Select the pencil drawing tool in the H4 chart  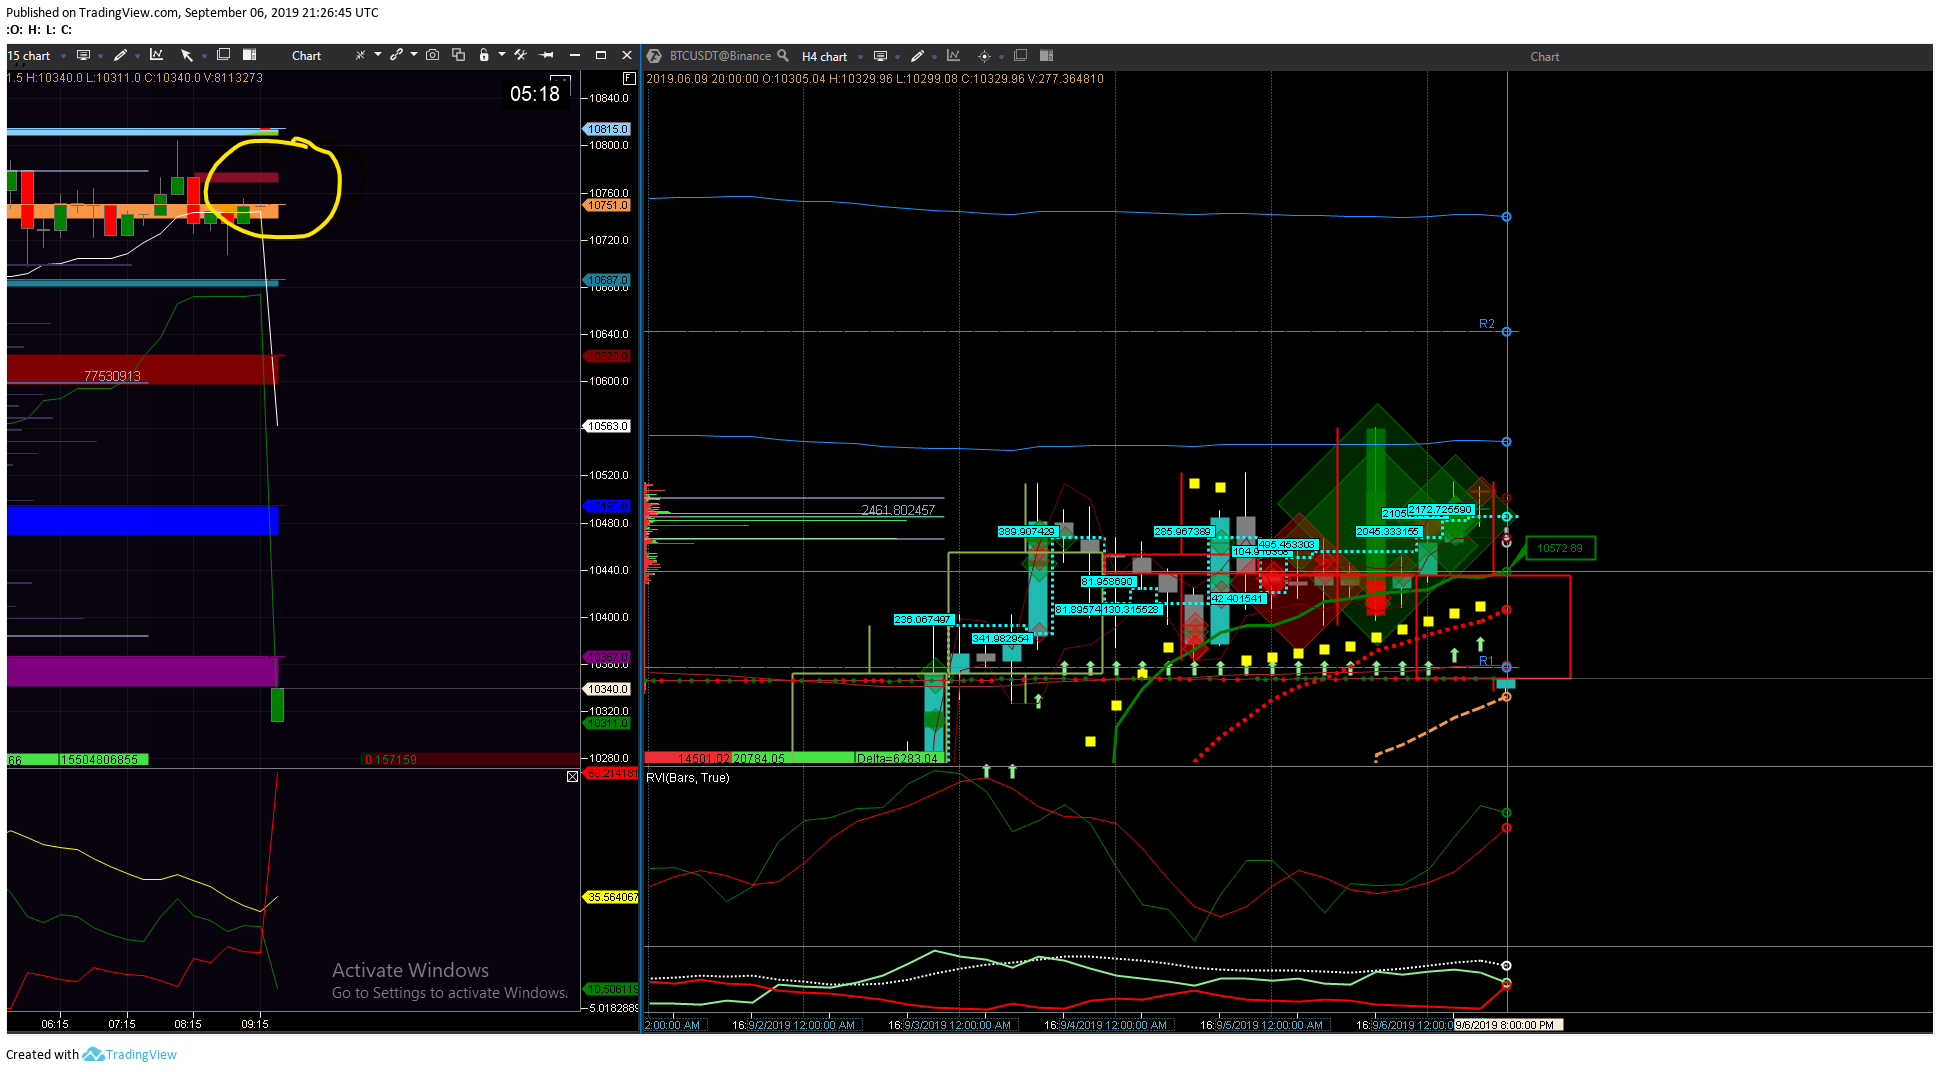(917, 56)
